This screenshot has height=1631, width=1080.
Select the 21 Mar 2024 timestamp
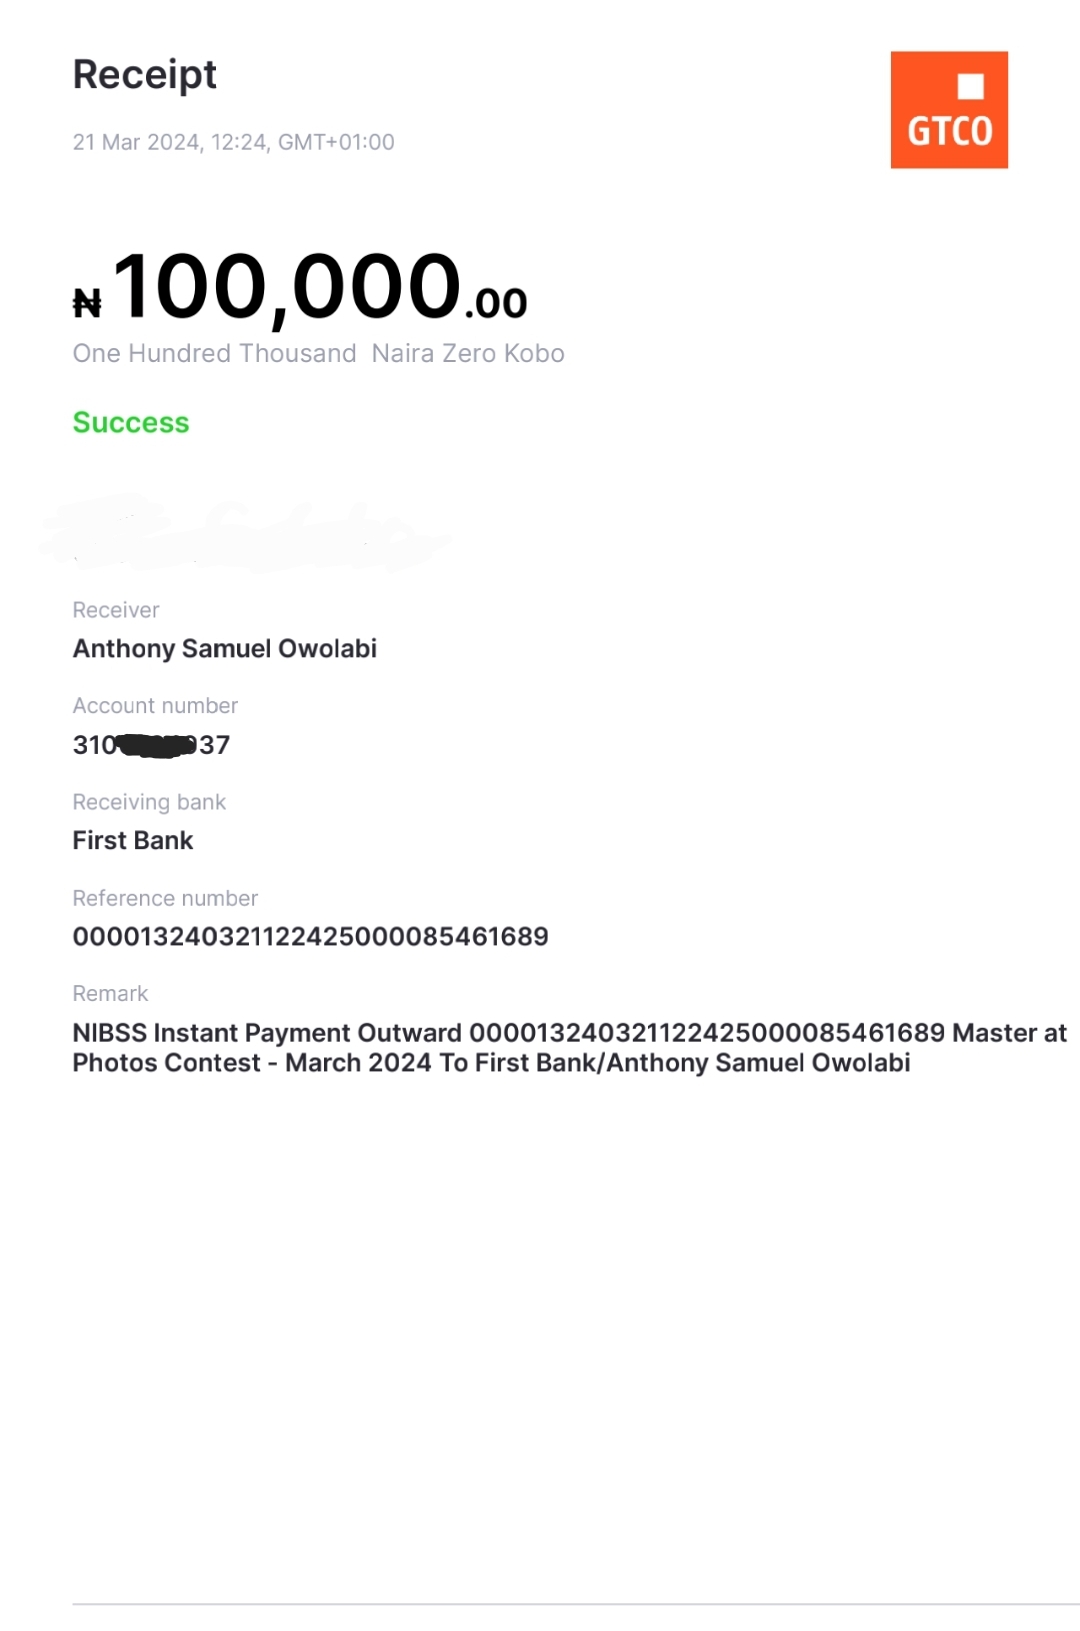[233, 142]
